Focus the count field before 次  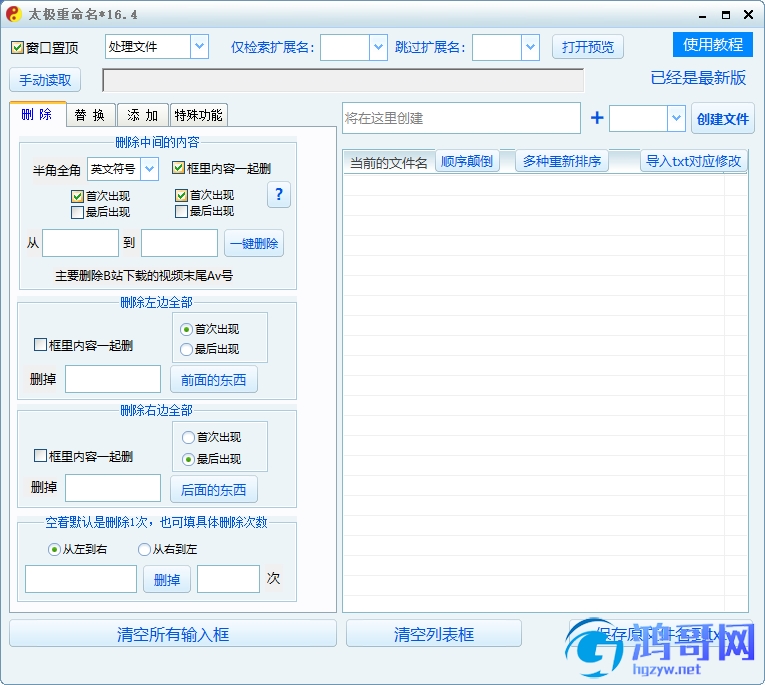(228, 579)
